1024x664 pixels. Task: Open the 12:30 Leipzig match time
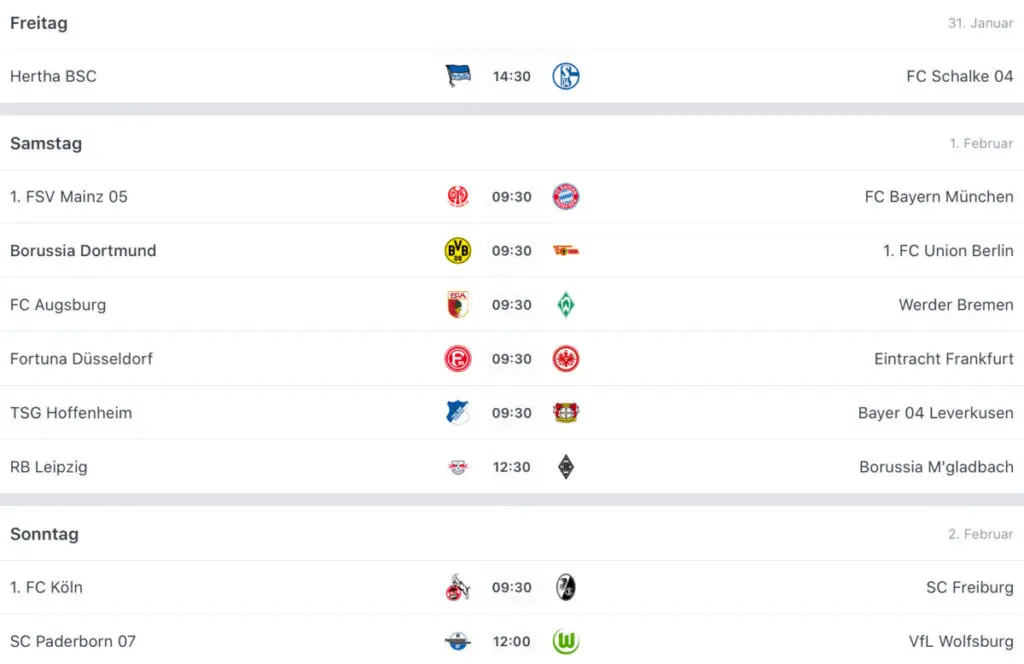pyautogui.click(x=511, y=467)
